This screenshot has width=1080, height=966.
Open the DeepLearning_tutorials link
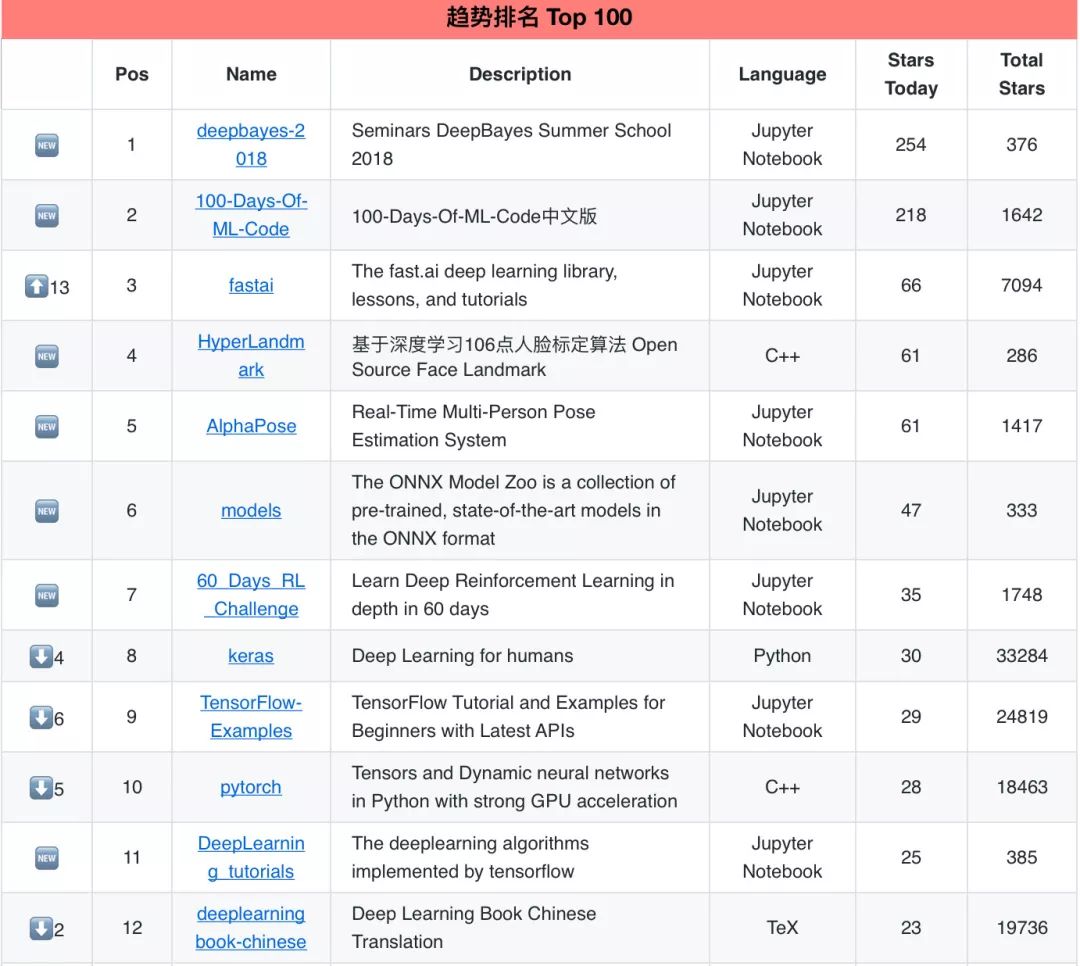pos(251,857)
